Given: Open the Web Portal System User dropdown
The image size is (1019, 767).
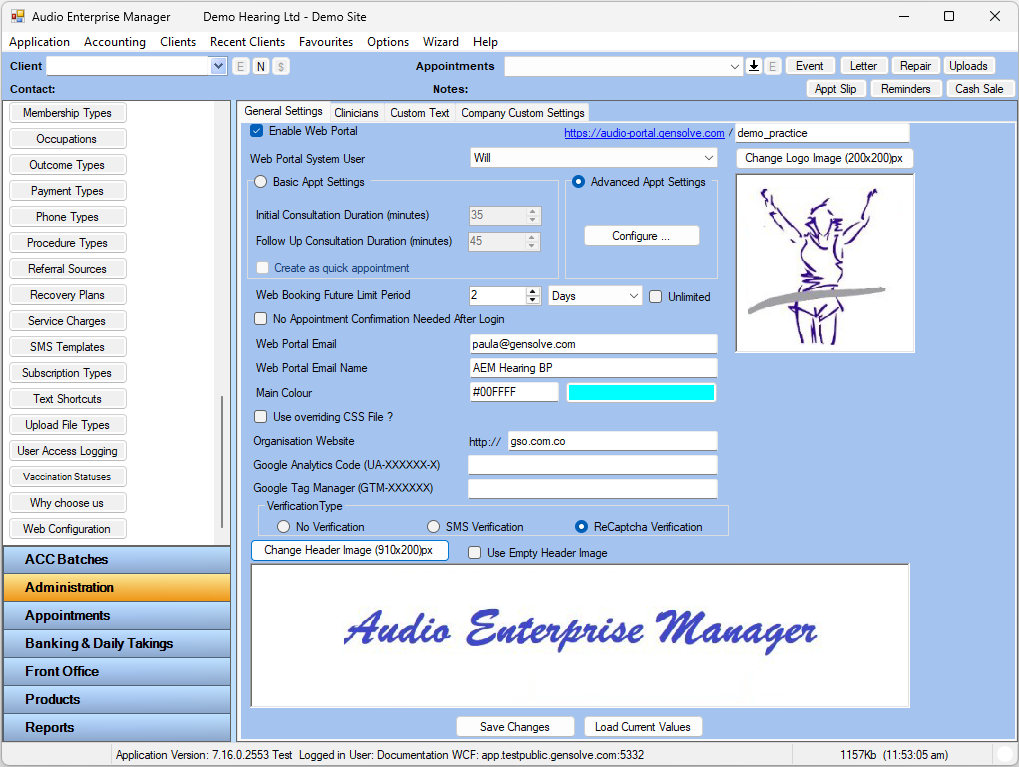Looking at the screenshot, I should 708,158.
